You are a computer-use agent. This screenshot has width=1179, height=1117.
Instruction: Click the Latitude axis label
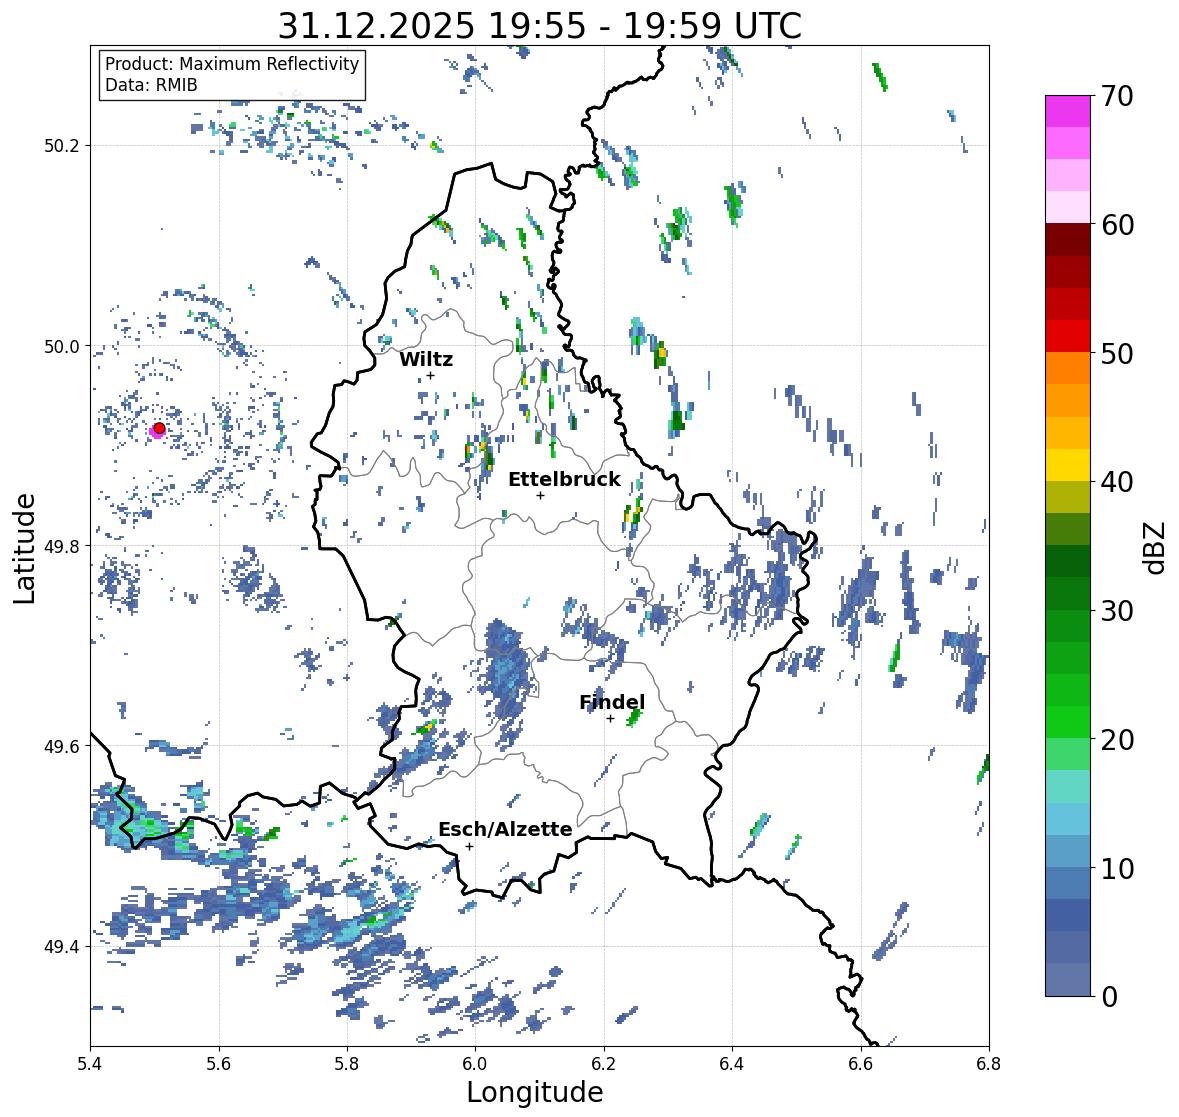24,548
